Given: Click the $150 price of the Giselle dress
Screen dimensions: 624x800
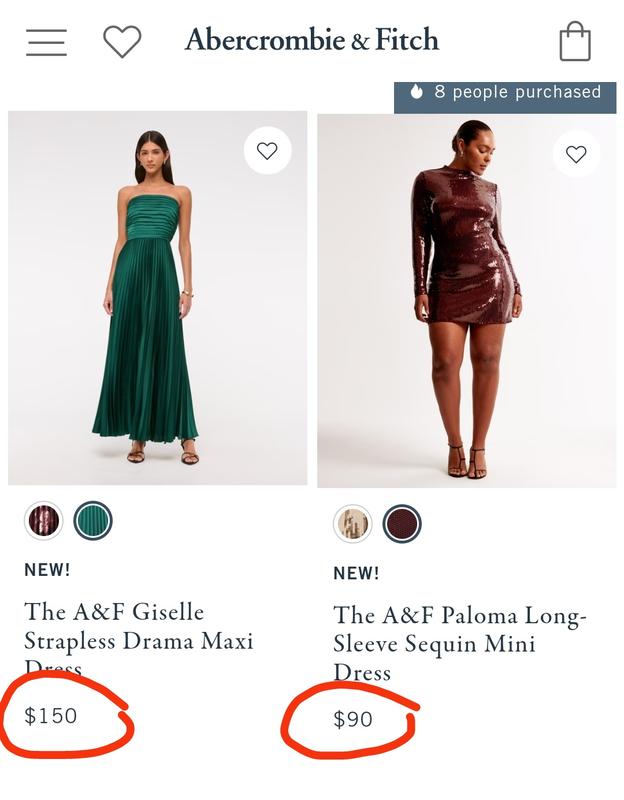Looking at the screenshot, I should click(51, 715).
